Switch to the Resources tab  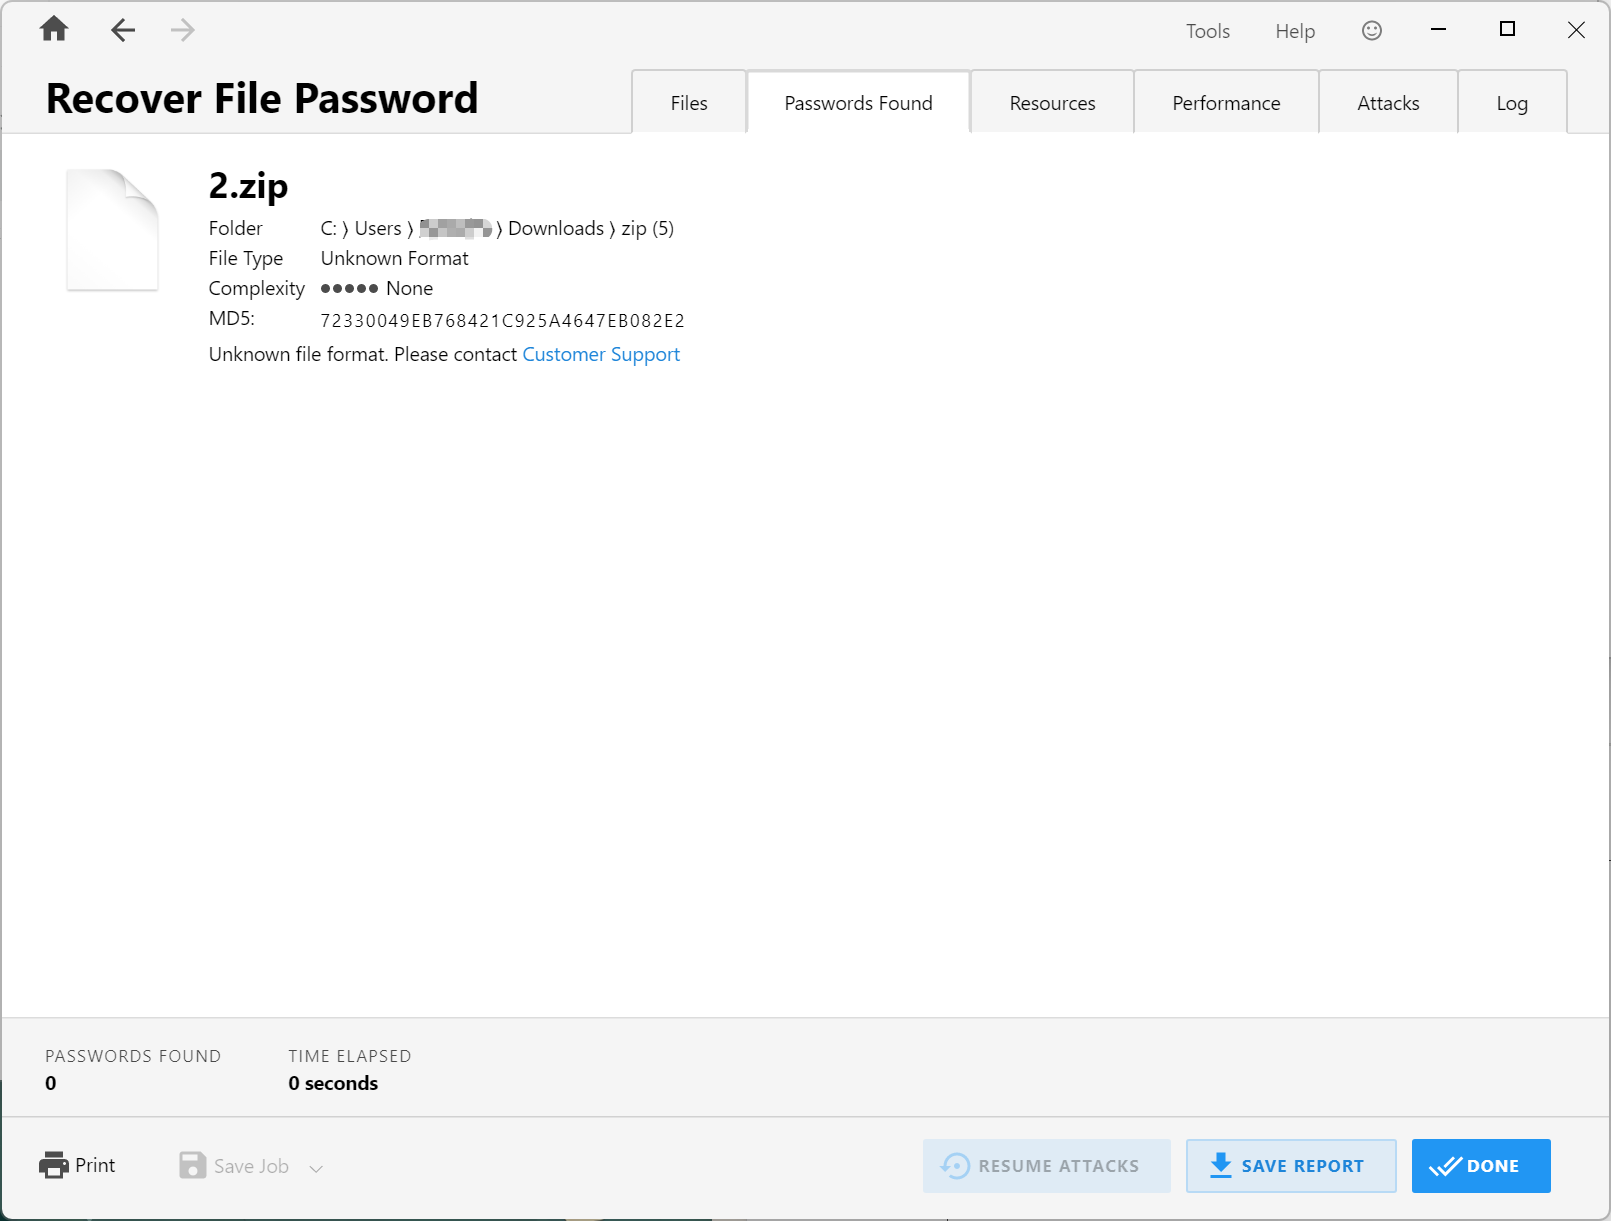tap(1052, 103)
